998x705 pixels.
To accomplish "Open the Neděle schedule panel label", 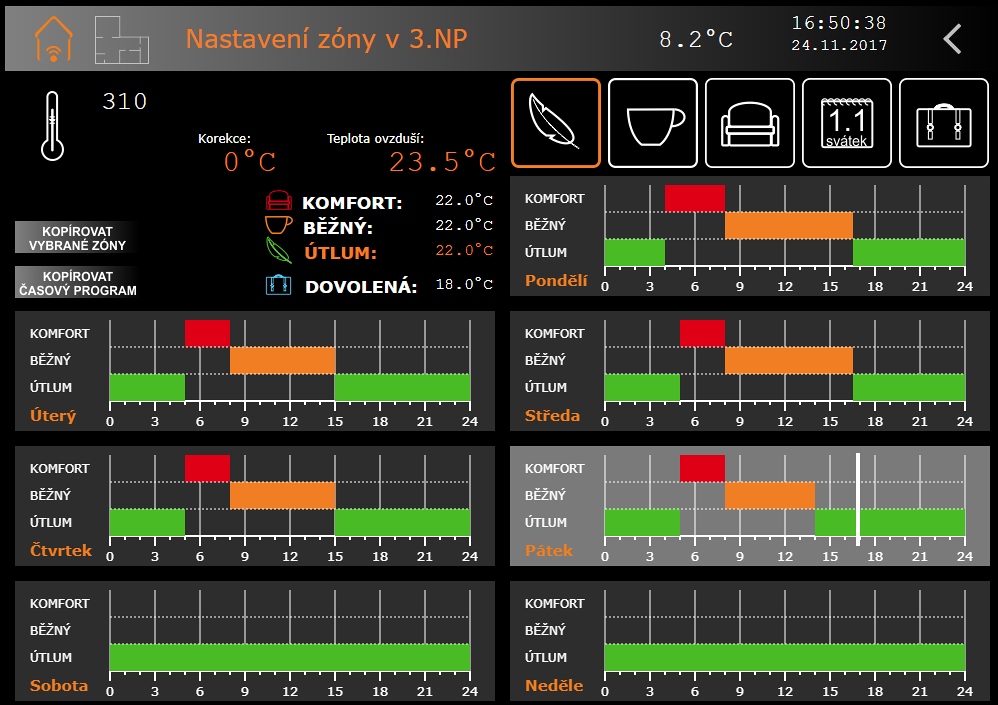I will [554, 686].
